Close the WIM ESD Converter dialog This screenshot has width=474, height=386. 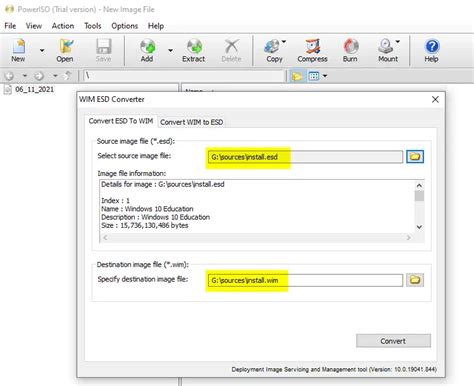click(435, 99)
